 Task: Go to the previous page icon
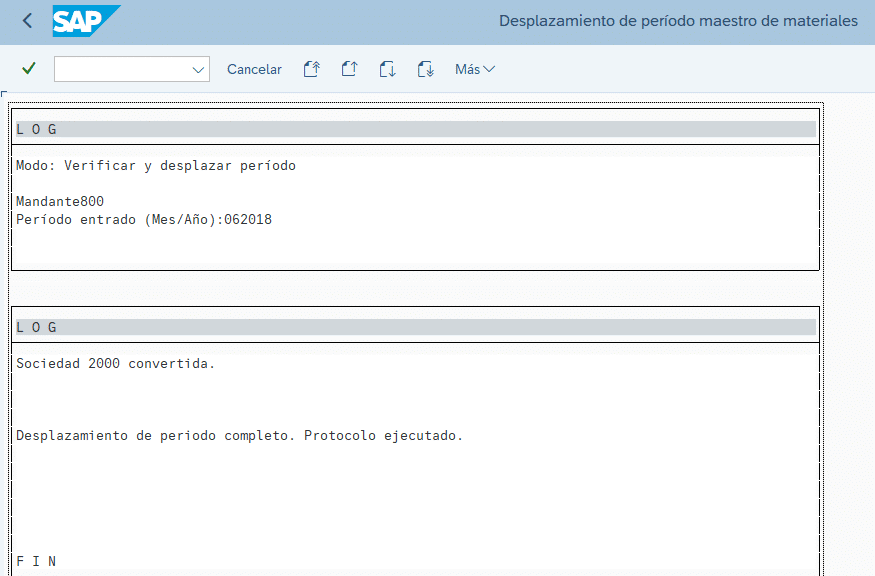[349, 69]
